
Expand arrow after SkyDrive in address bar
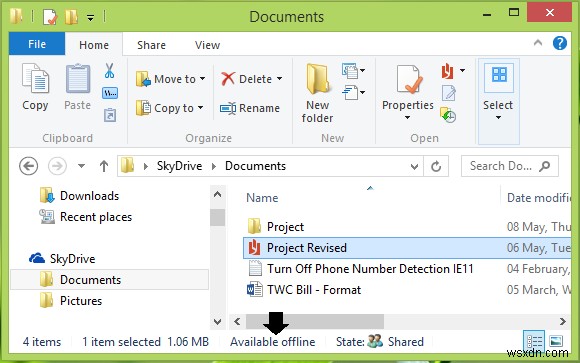pos(214,167)
